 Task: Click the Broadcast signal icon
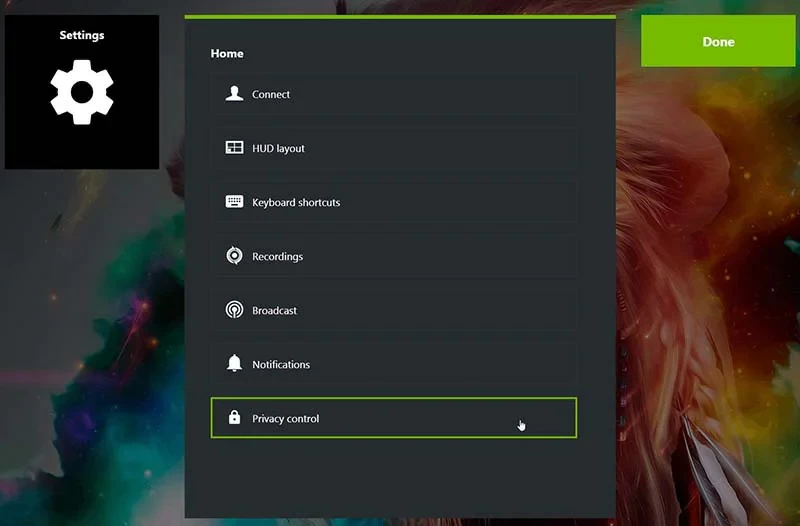(x=234, y=310)
